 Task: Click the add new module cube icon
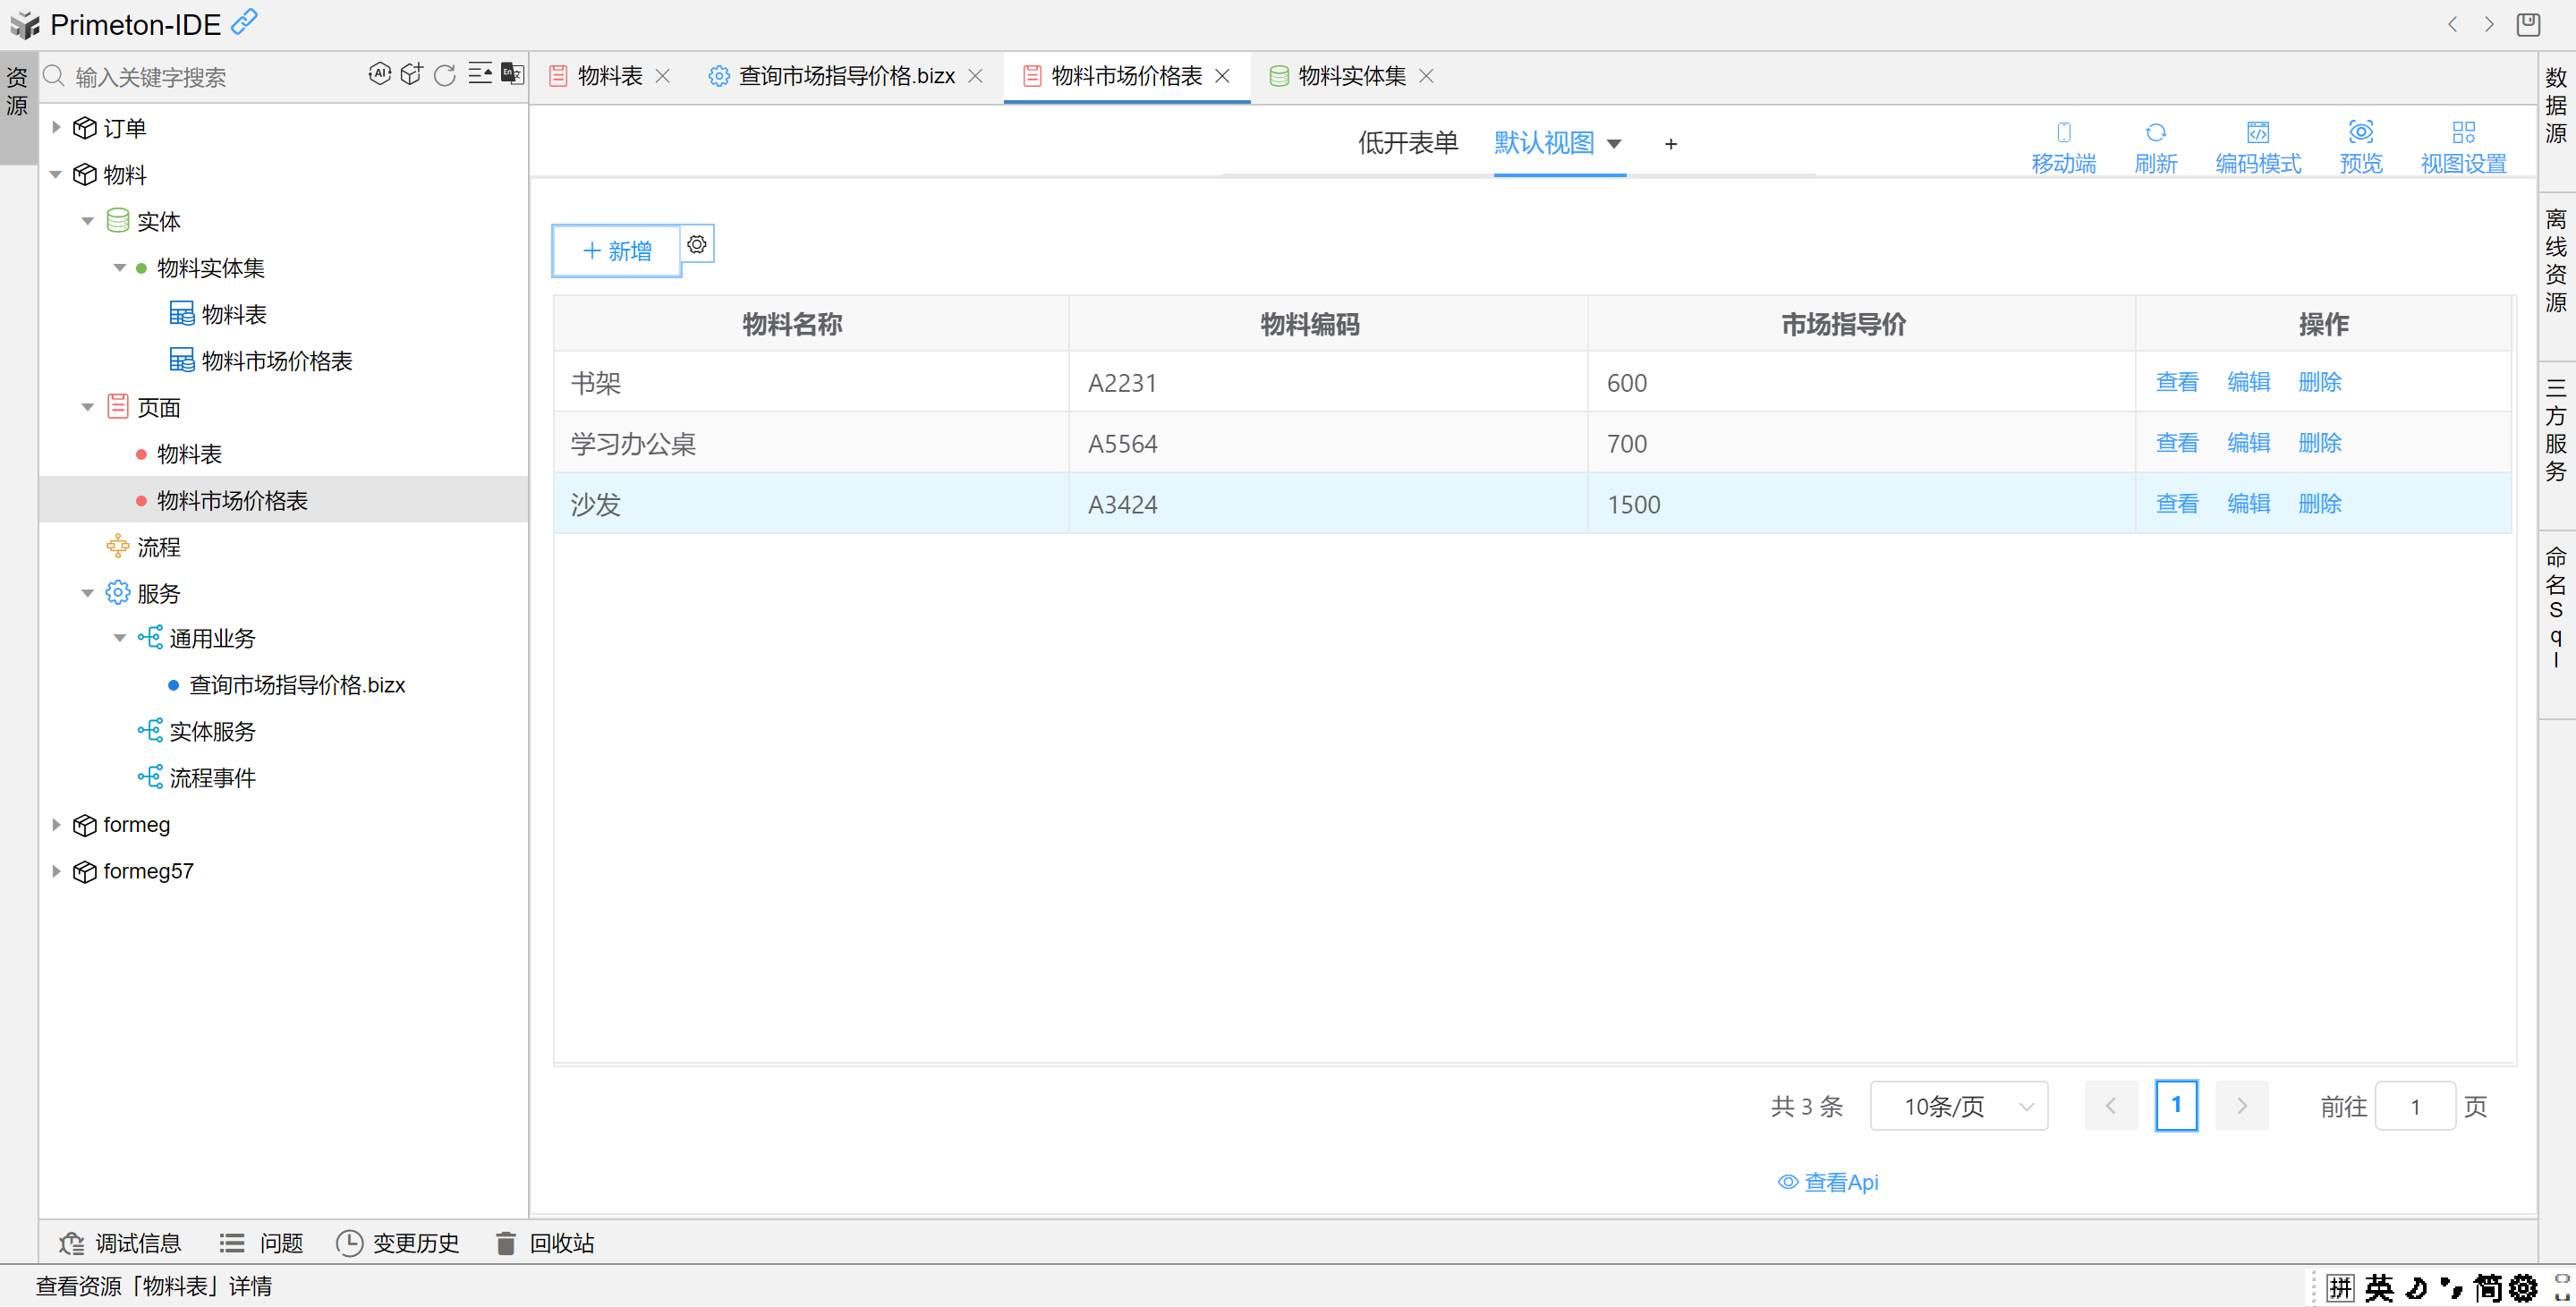pos(412,74)
